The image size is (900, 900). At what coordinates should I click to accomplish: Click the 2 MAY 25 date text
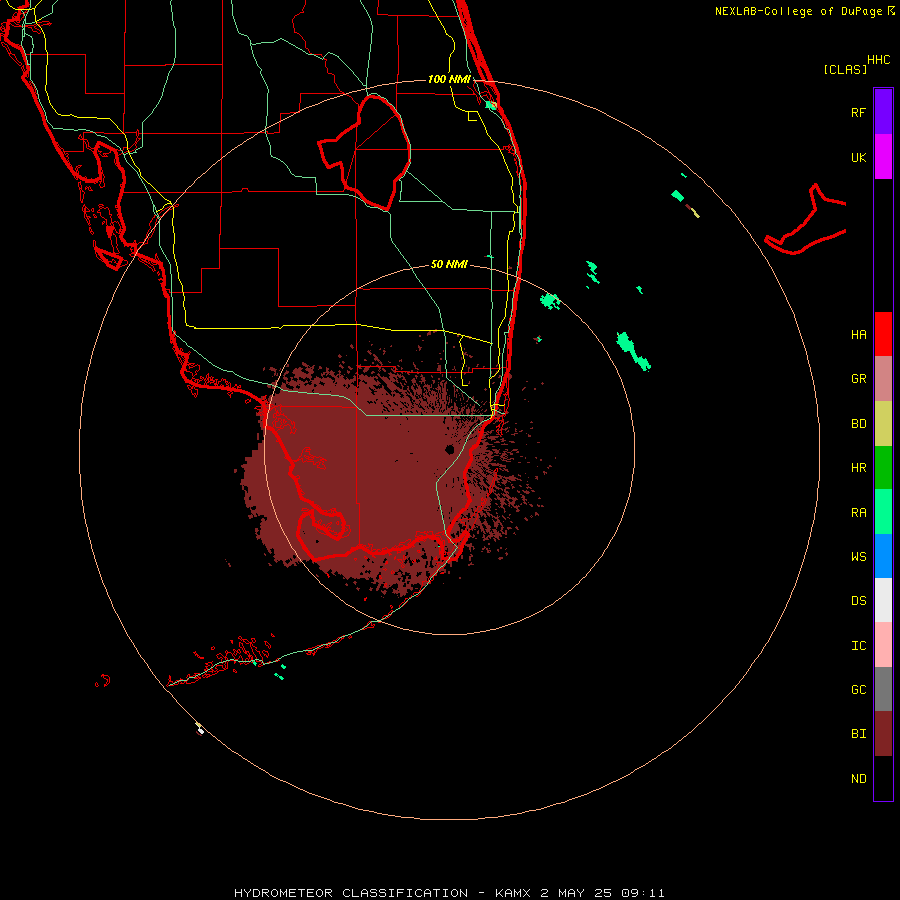[x=576, y=893]
